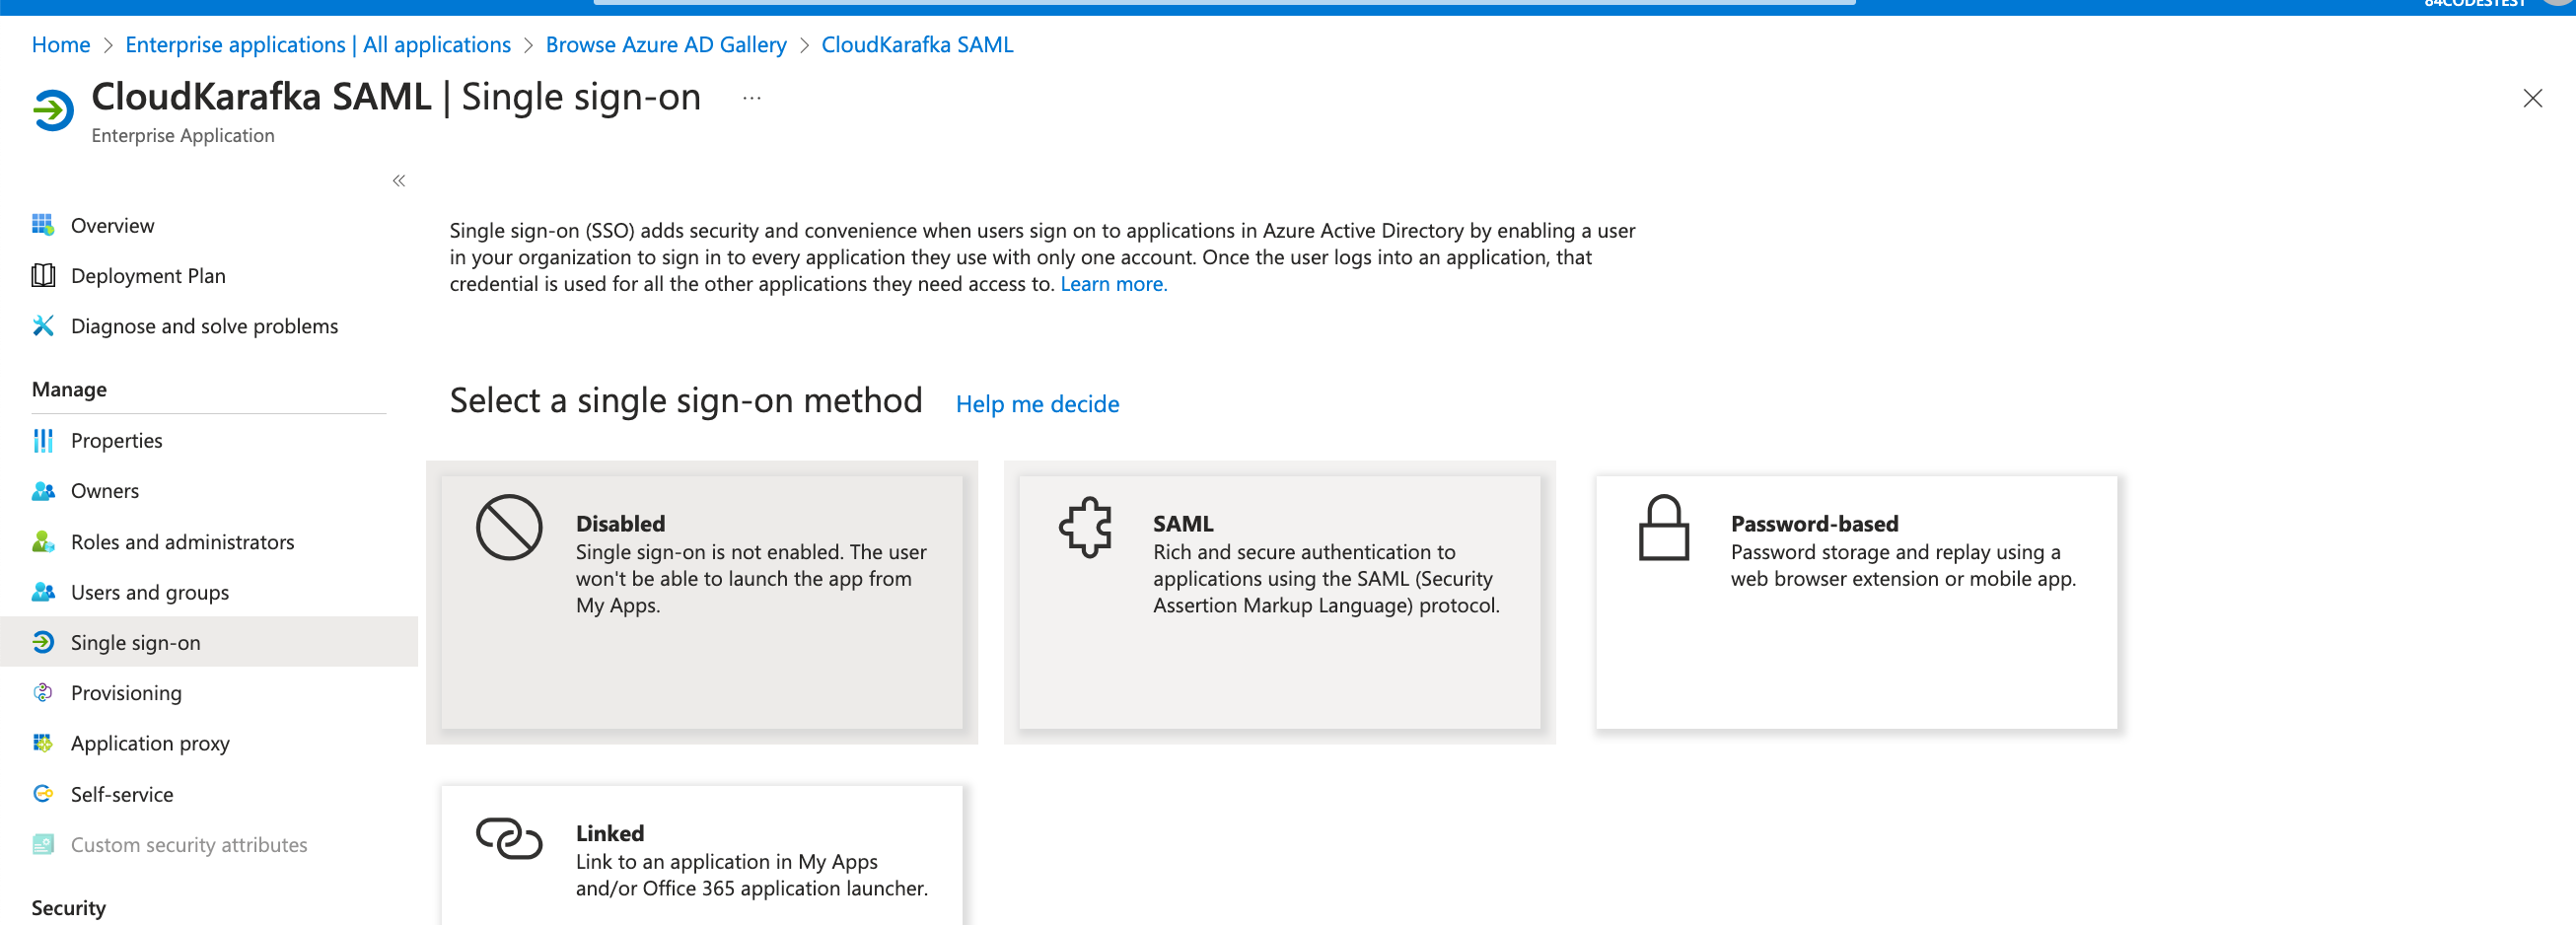Click the Roles and administrators icon

(43, 541)
